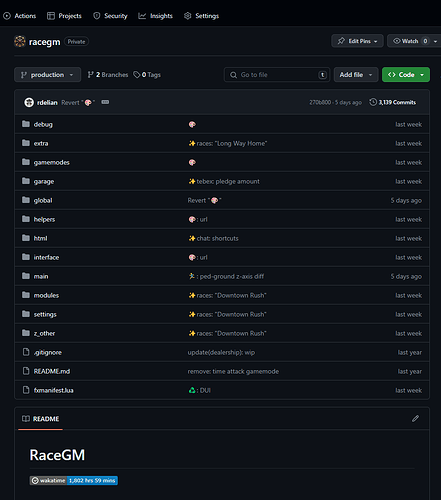Click the pencil icon to edit README
The height and width of the screenshot is (500, 441).
click(415, 418)
